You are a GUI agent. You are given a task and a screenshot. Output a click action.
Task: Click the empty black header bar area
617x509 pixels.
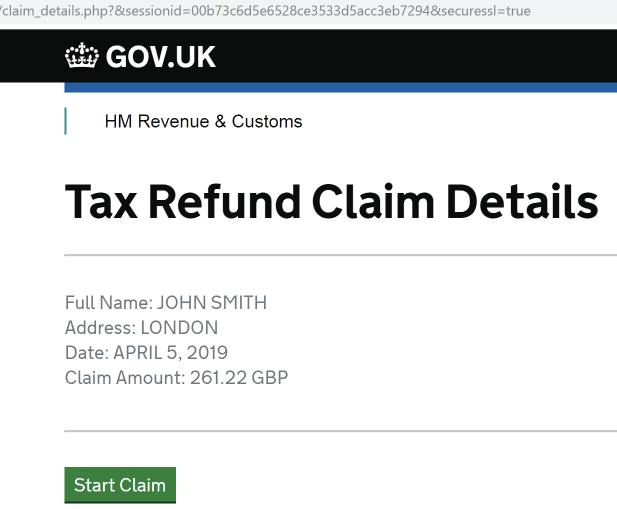pyautogui.click(x=420, y=56)
